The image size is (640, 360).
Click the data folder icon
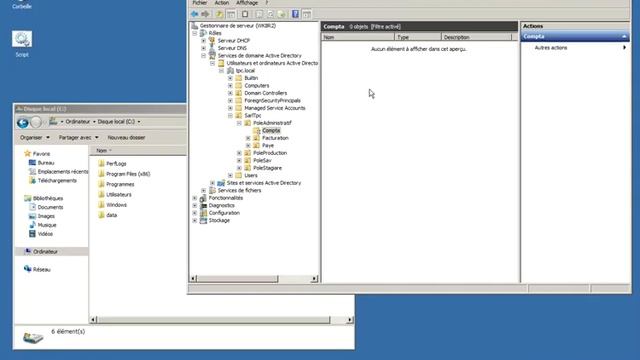(x=101, y=215)
